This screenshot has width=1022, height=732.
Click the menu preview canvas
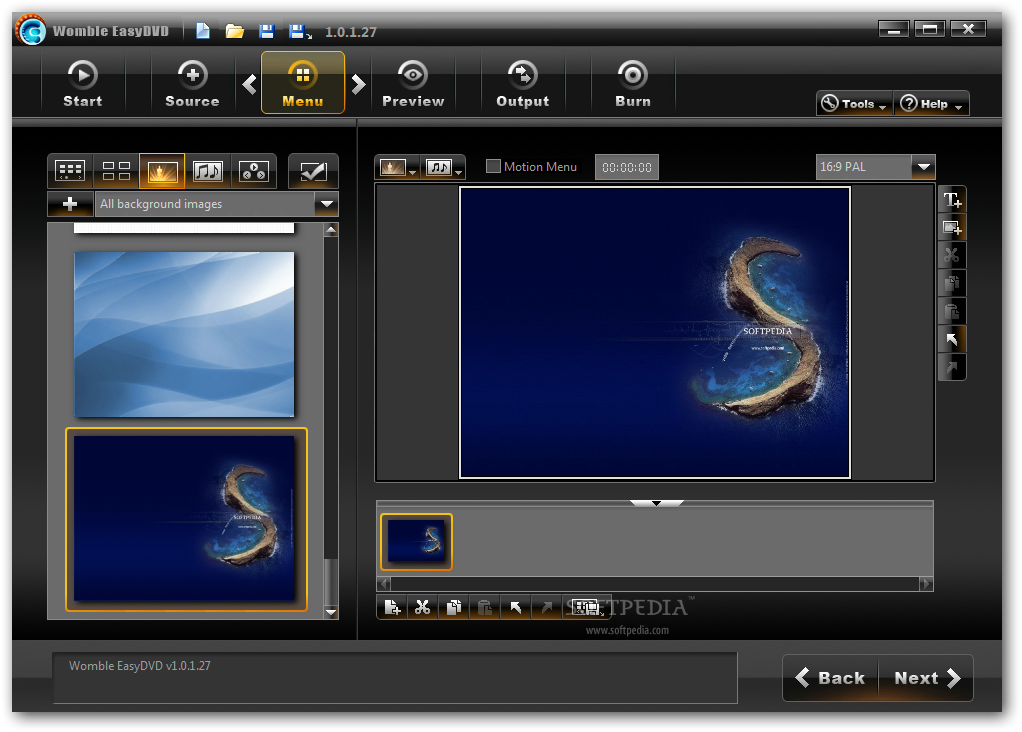(655, 333)
